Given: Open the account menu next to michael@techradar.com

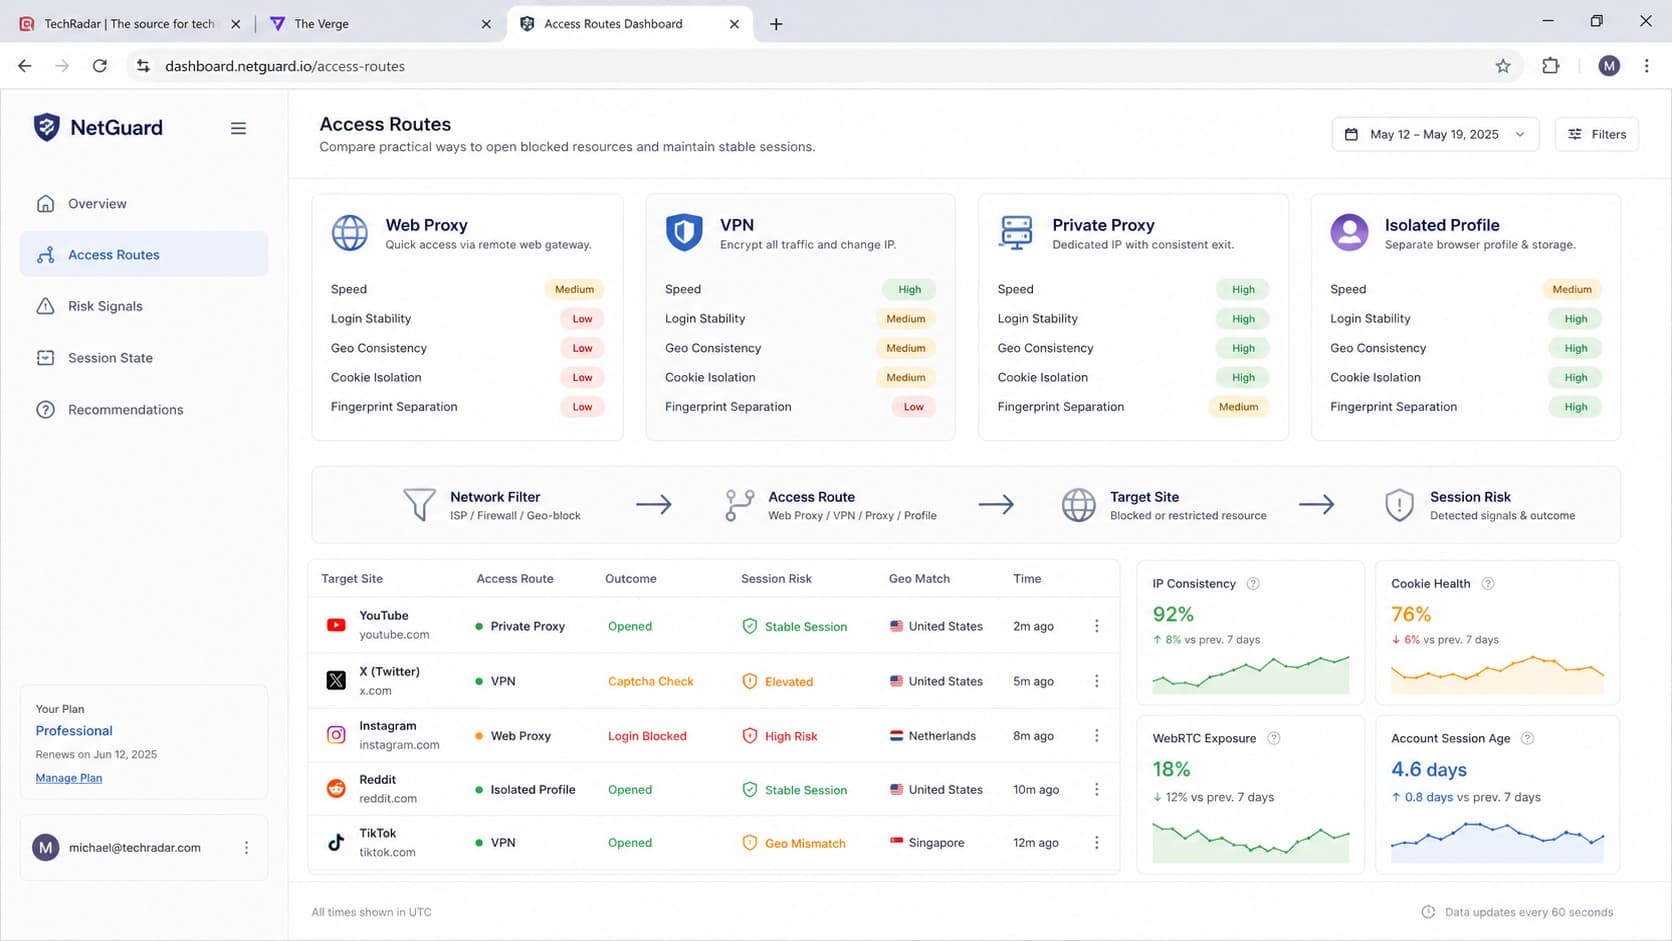Looking at the screenshot, I should [x=246, y=848].
